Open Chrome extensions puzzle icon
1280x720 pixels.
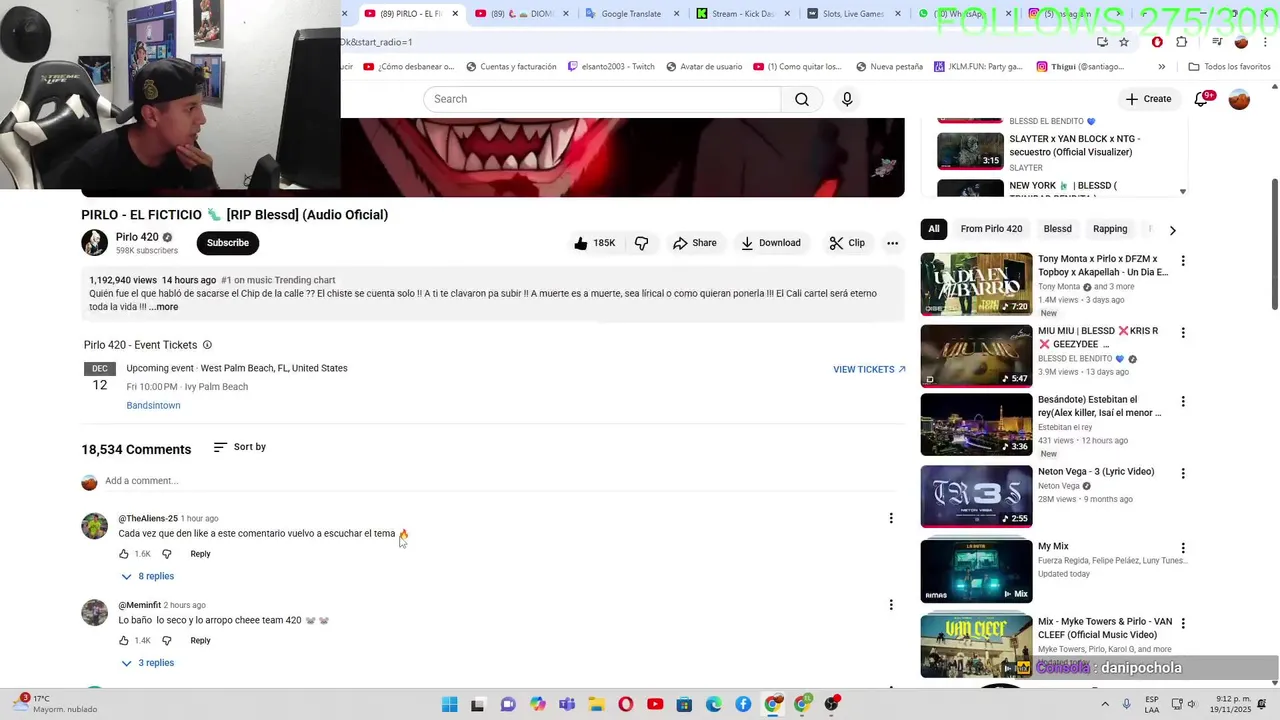tap(1182, 42)
